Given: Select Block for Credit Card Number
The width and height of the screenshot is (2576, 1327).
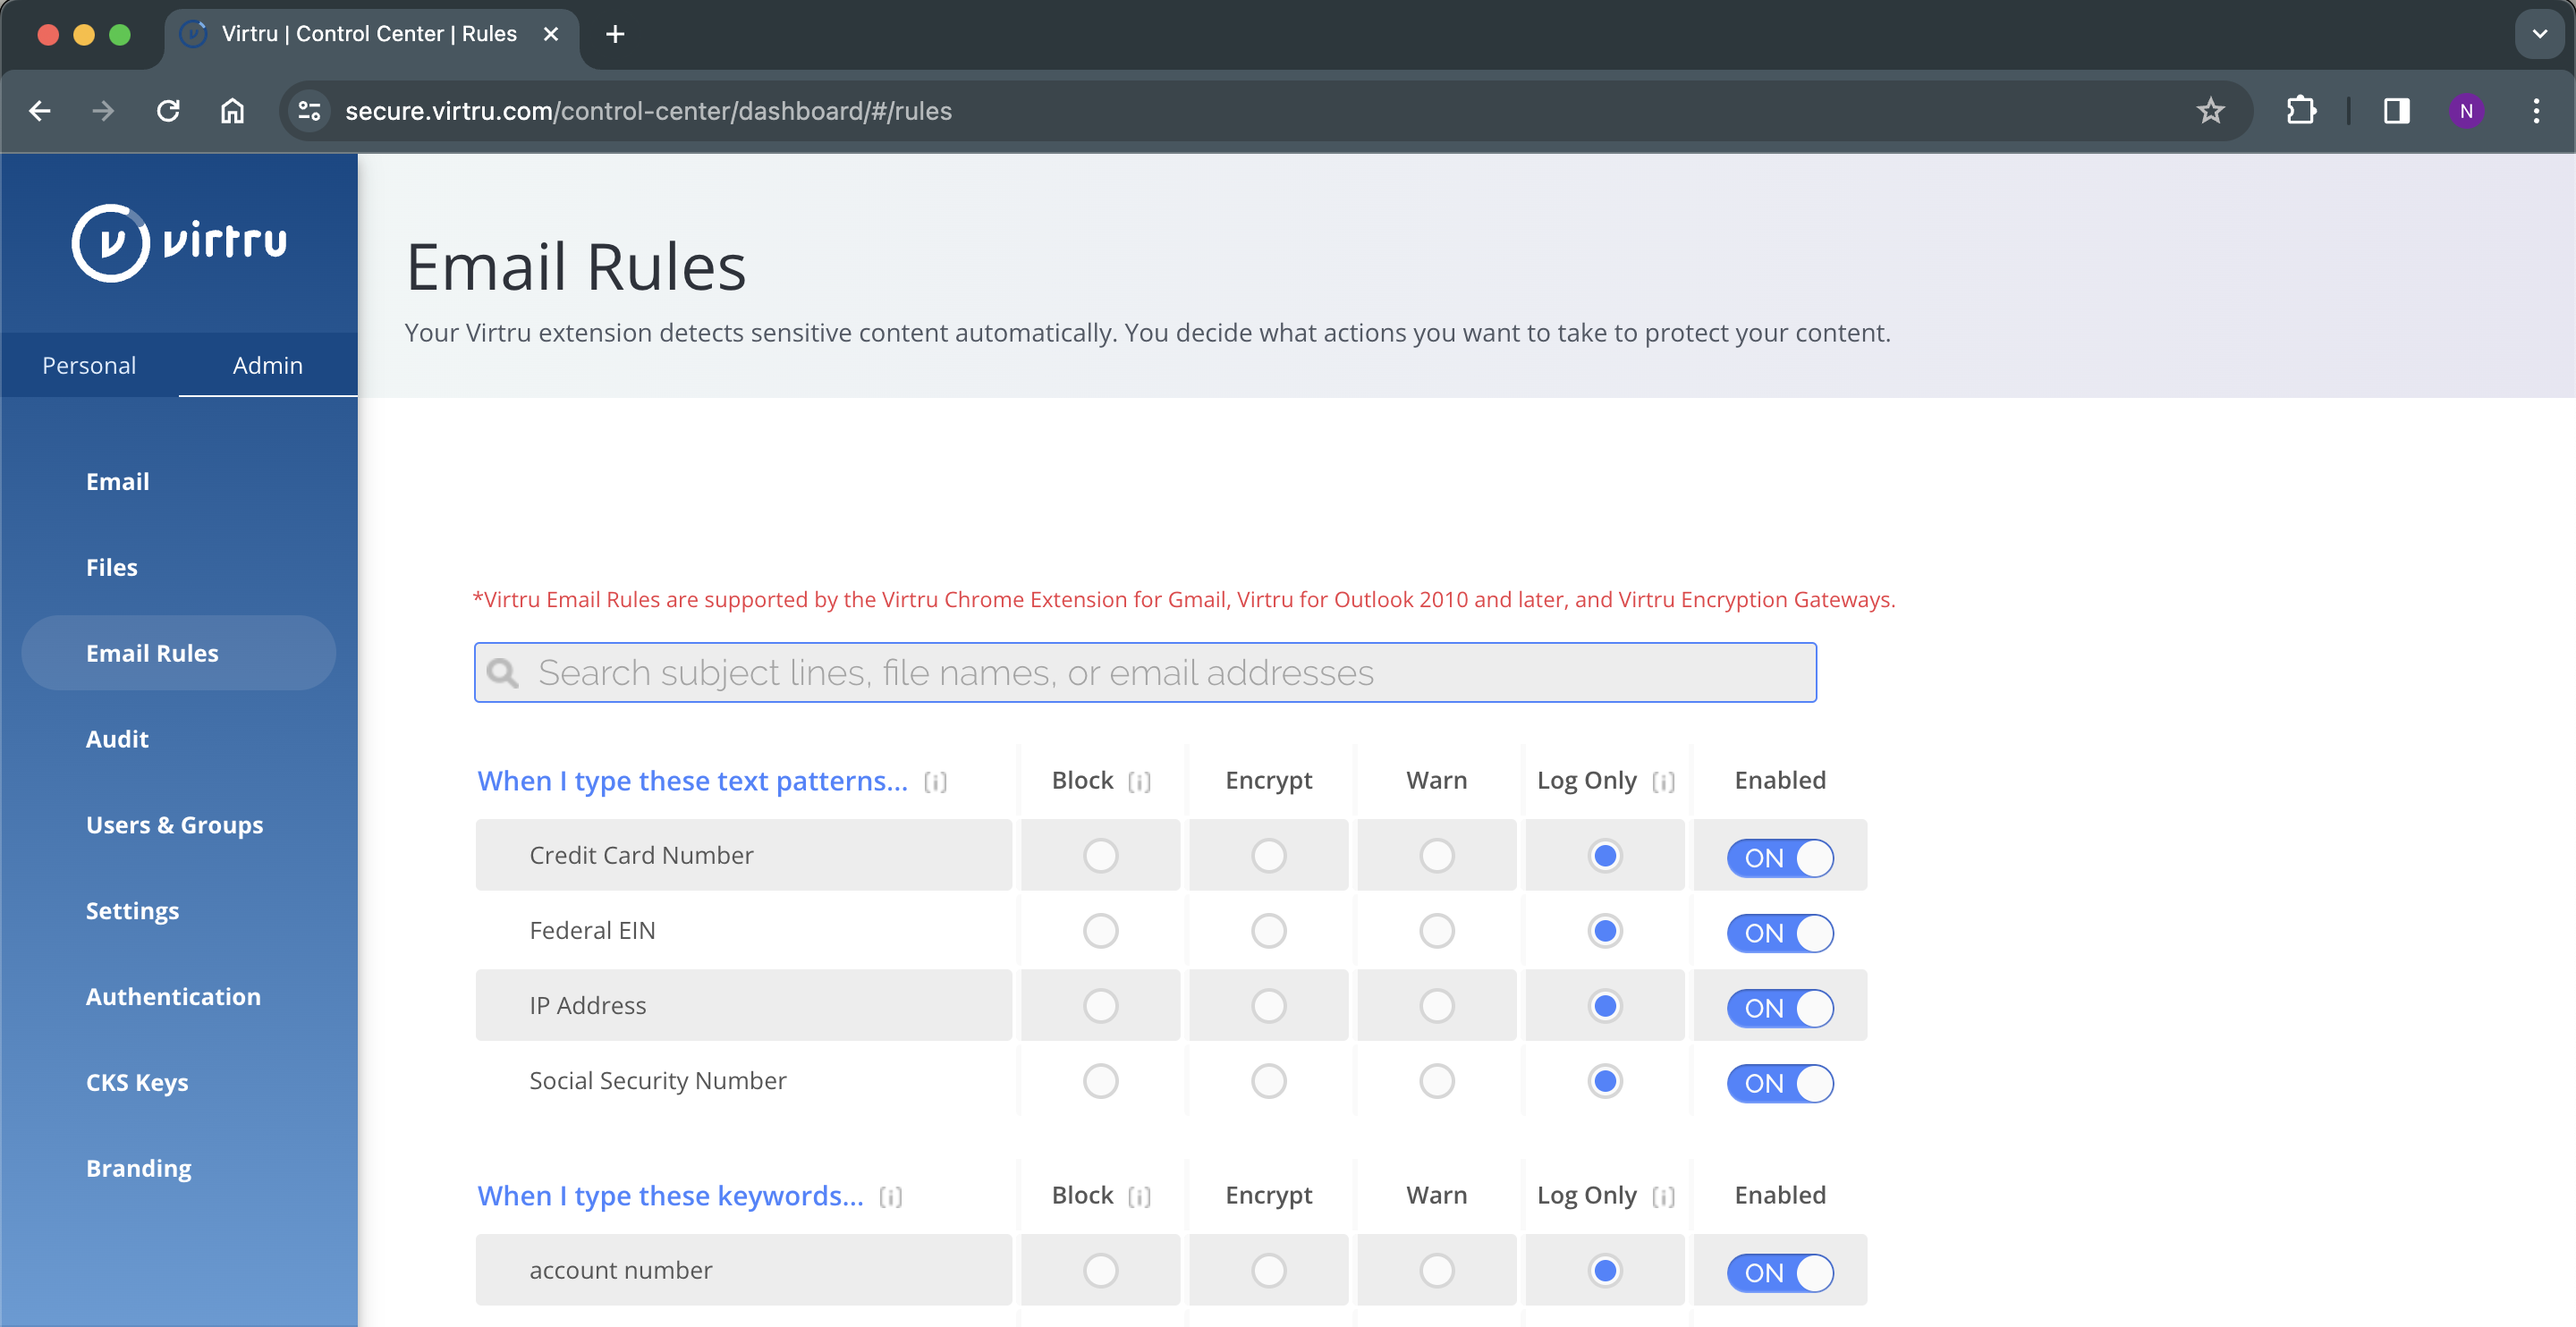Looking at the screenshot, I should (1100, 856).
